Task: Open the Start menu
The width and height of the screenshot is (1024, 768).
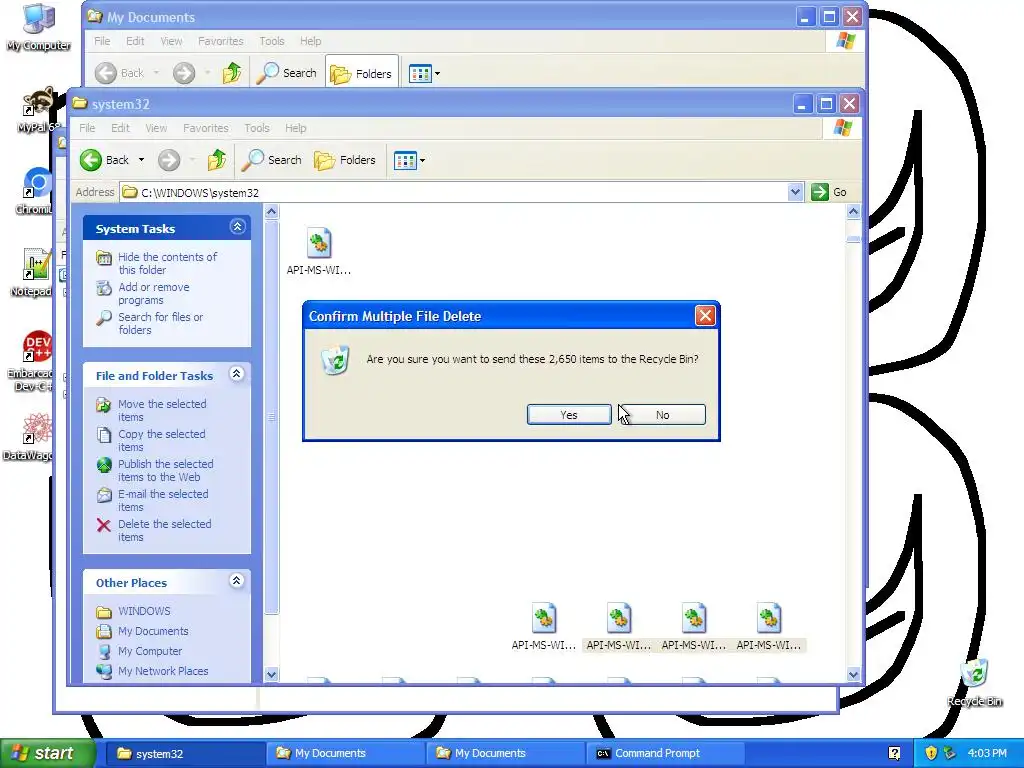Action: click(x=48, y=754)
